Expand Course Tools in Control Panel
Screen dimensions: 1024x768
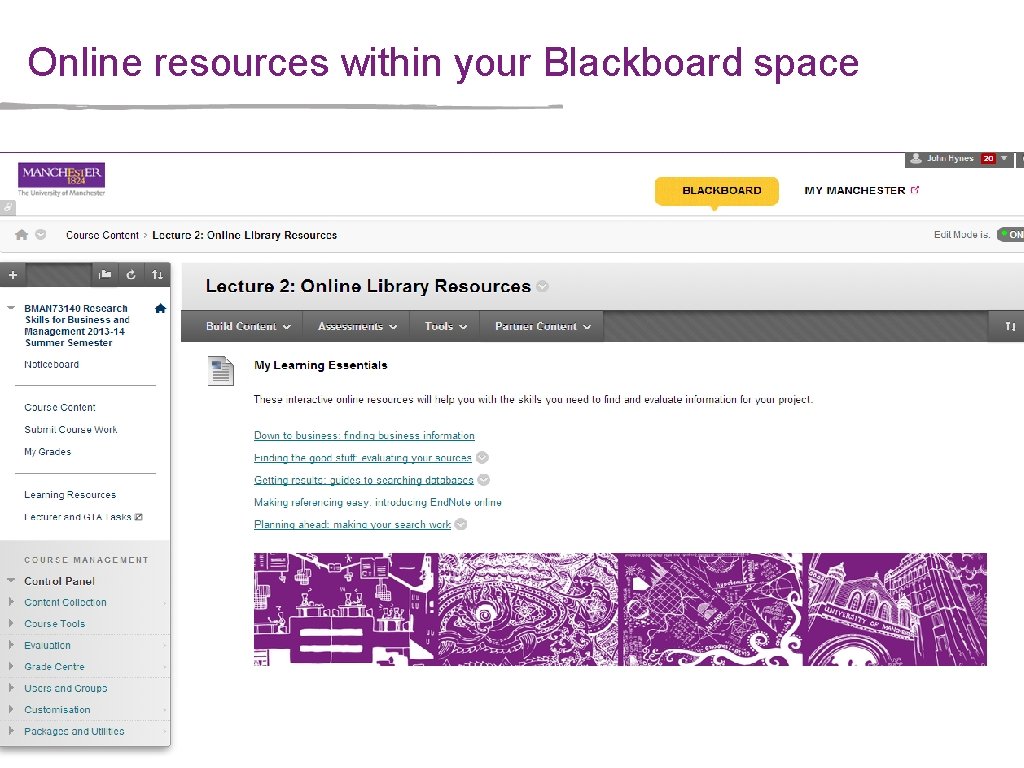[x=11, y=624]
